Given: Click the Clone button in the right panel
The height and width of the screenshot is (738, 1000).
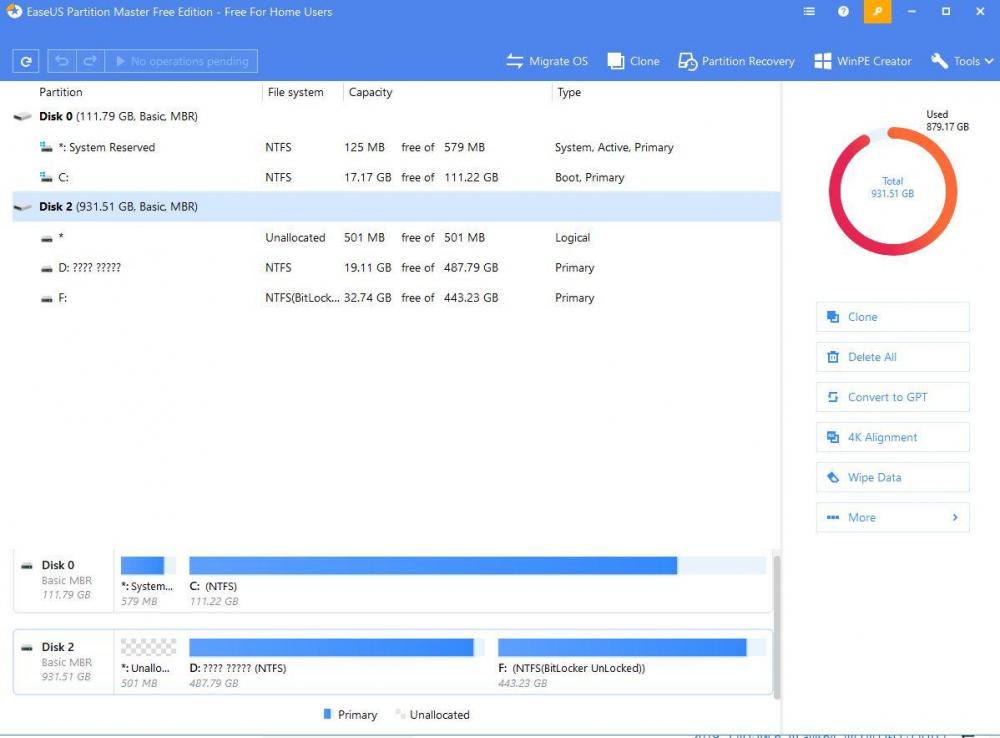Looking at the screenshot, I should coord(892,317).
